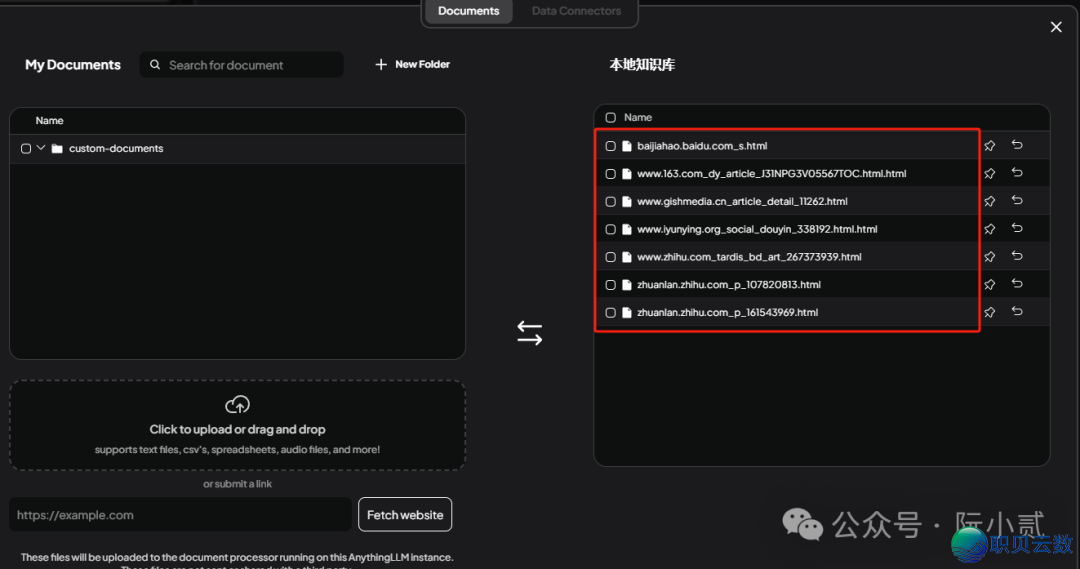The image size is (1080, 569).
Task: Remove www.iyunying.org douyin file from workspace
Action: [x=1017, y=229]
